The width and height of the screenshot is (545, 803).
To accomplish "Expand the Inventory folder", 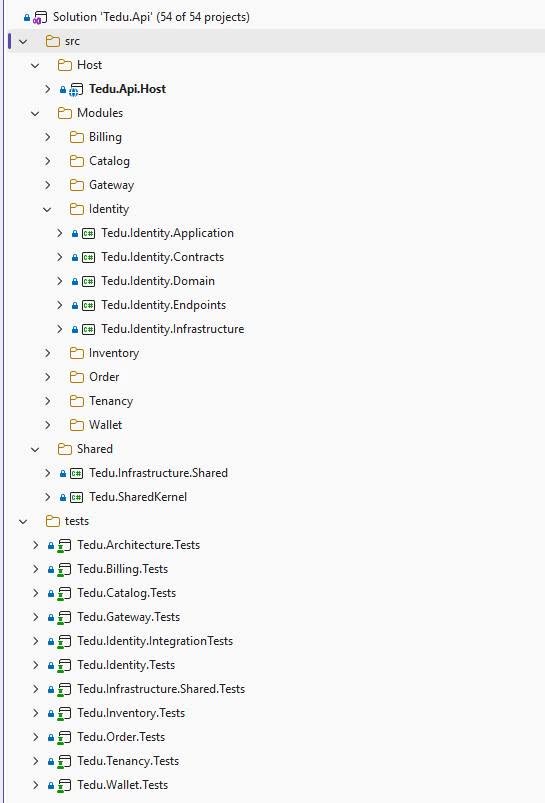I will tap(47, 353).
